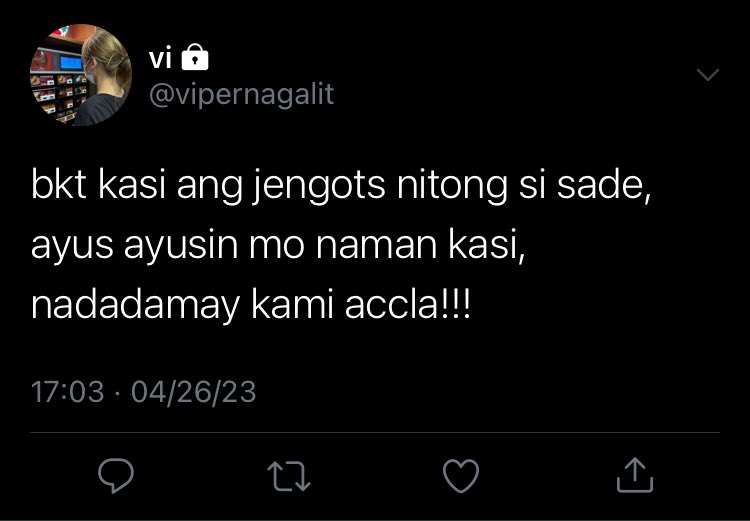750x521 pixels.
Task: Click the word nadadamay in the tweet
Action: (x=135, y=307)
